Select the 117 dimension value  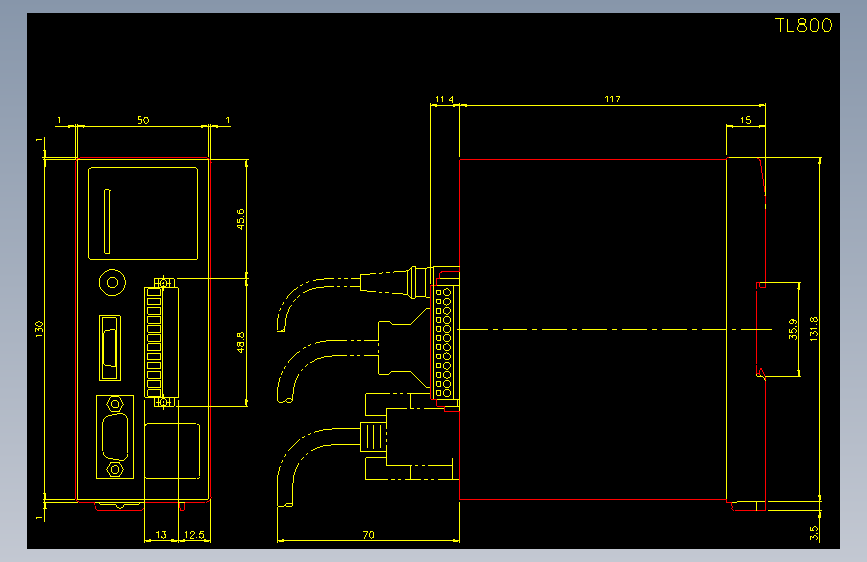(612, 99)
